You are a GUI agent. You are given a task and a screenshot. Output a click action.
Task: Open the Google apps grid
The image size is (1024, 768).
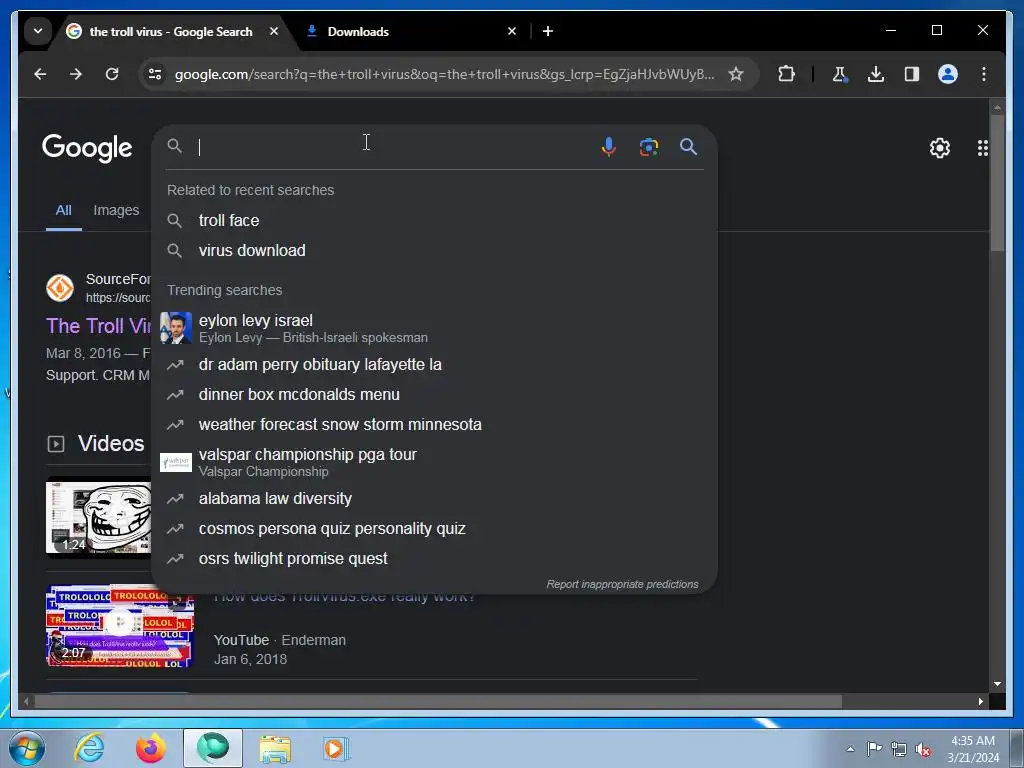pyautogui.click(x=982, y=148)
